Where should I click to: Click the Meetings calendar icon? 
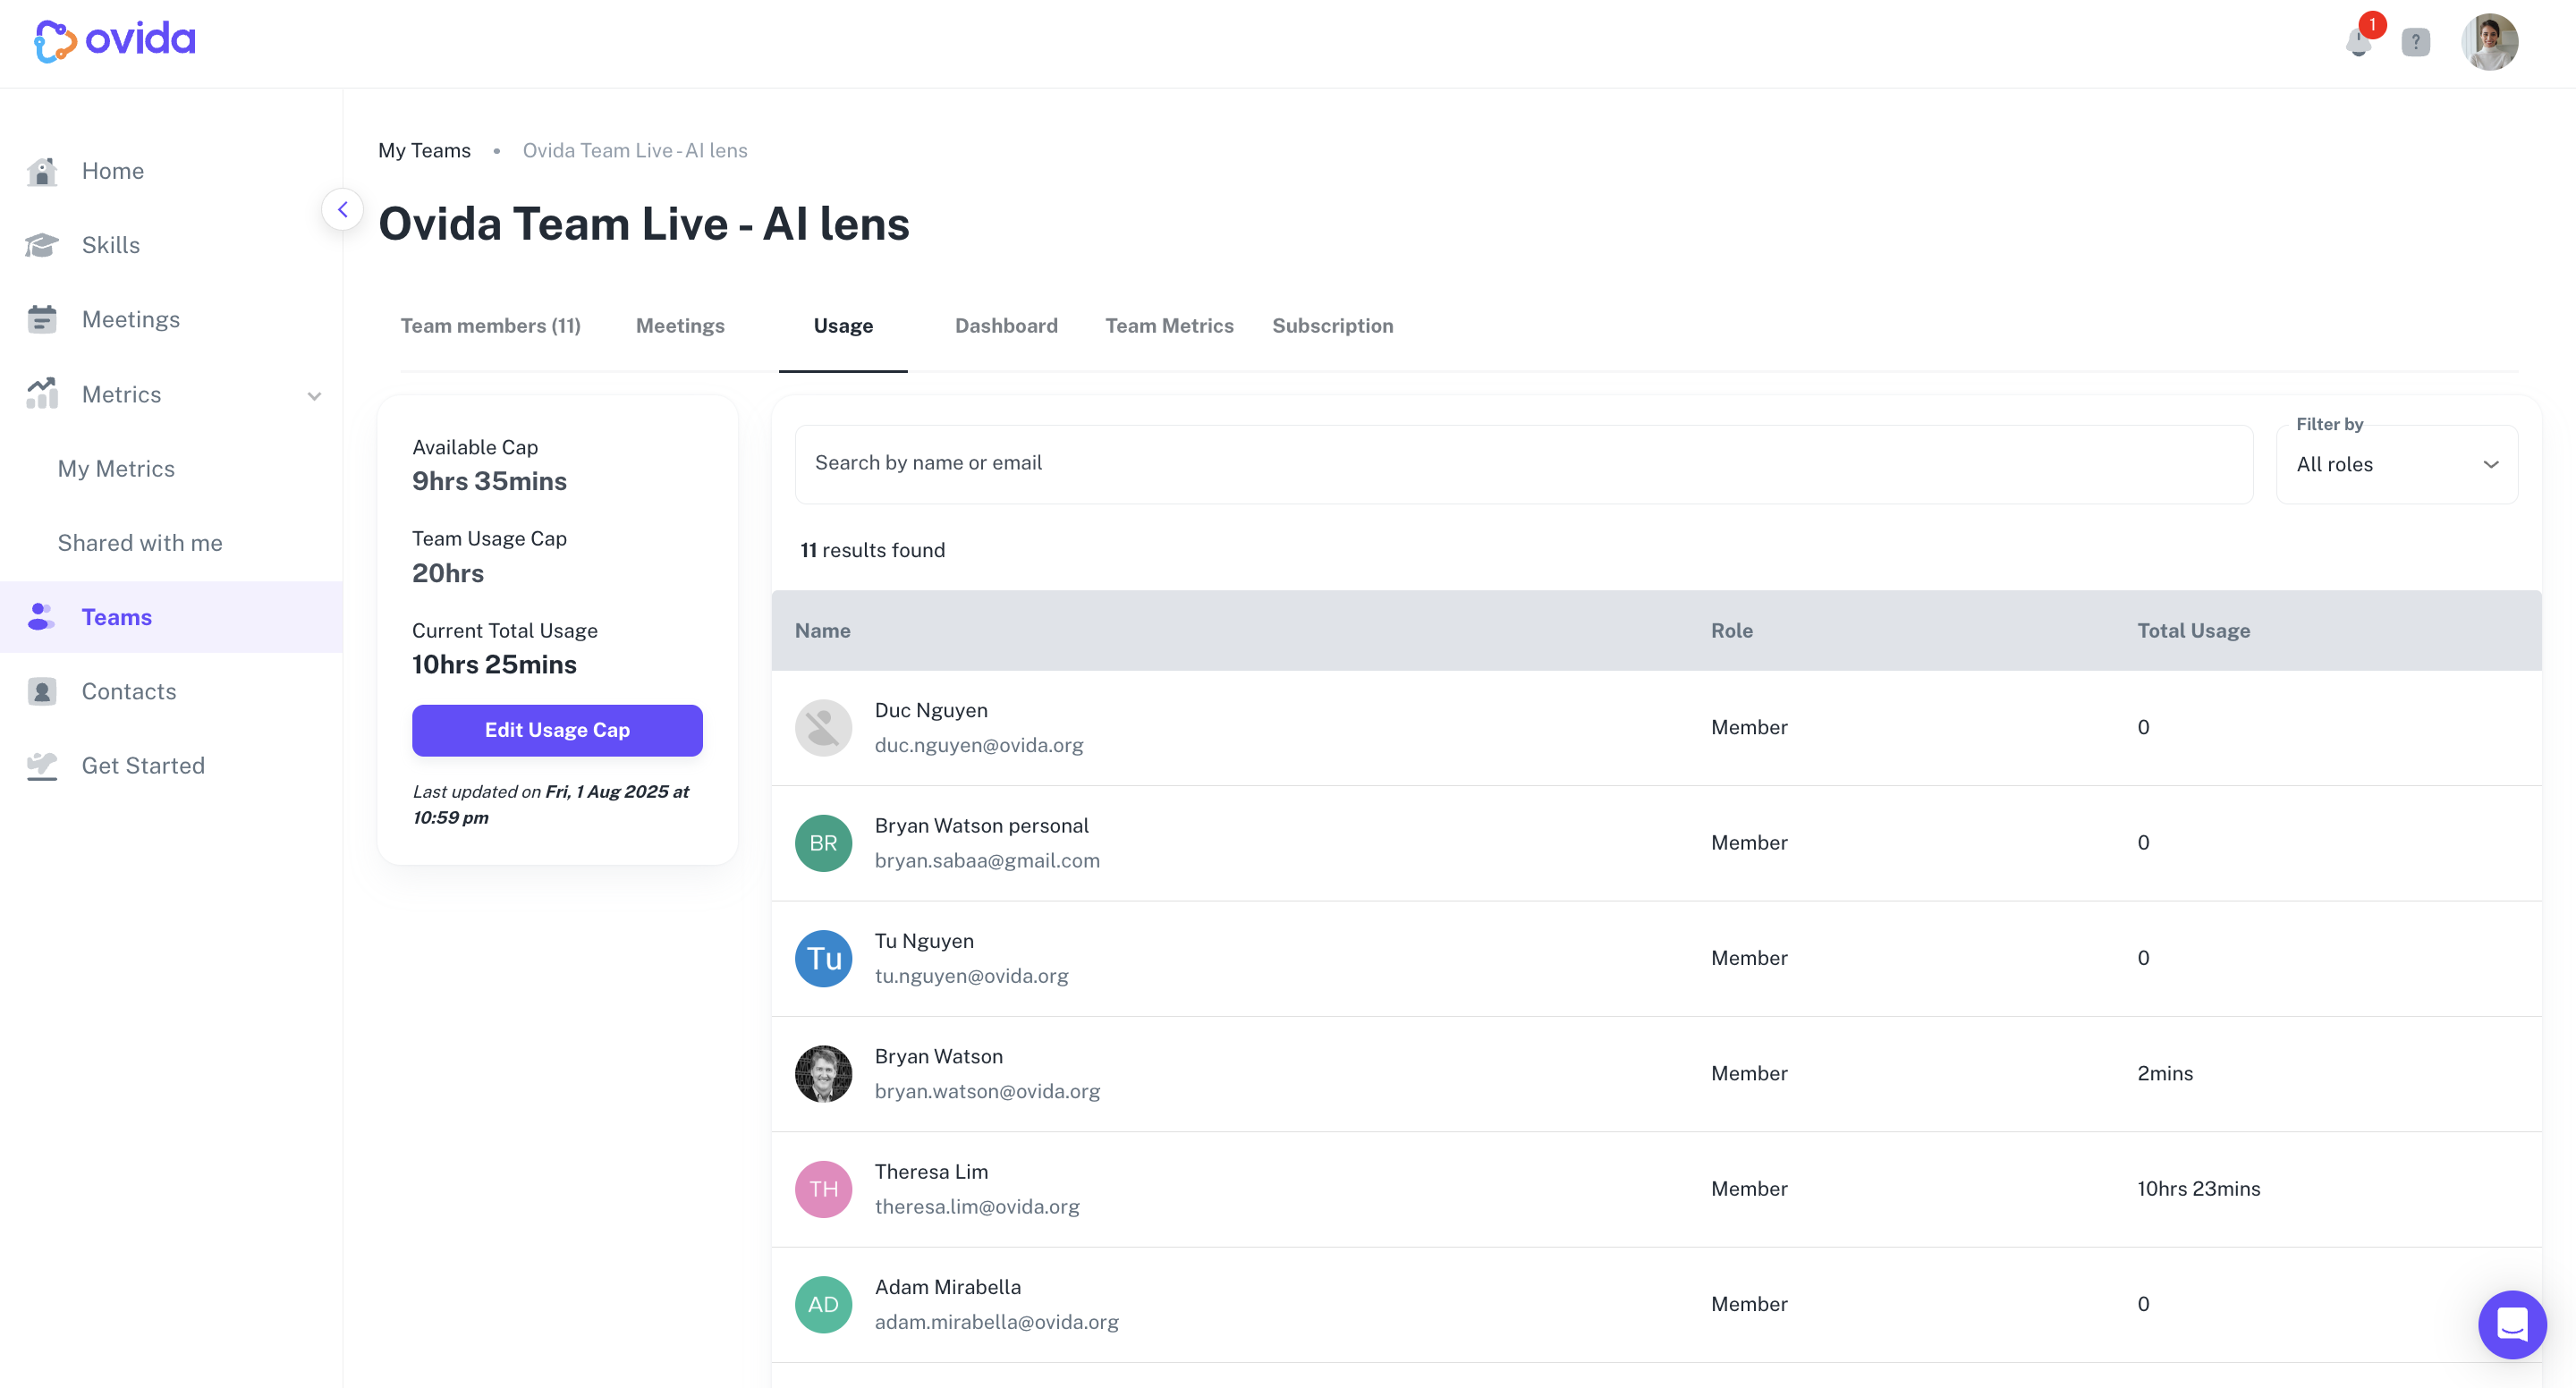[x=42, y=320]
